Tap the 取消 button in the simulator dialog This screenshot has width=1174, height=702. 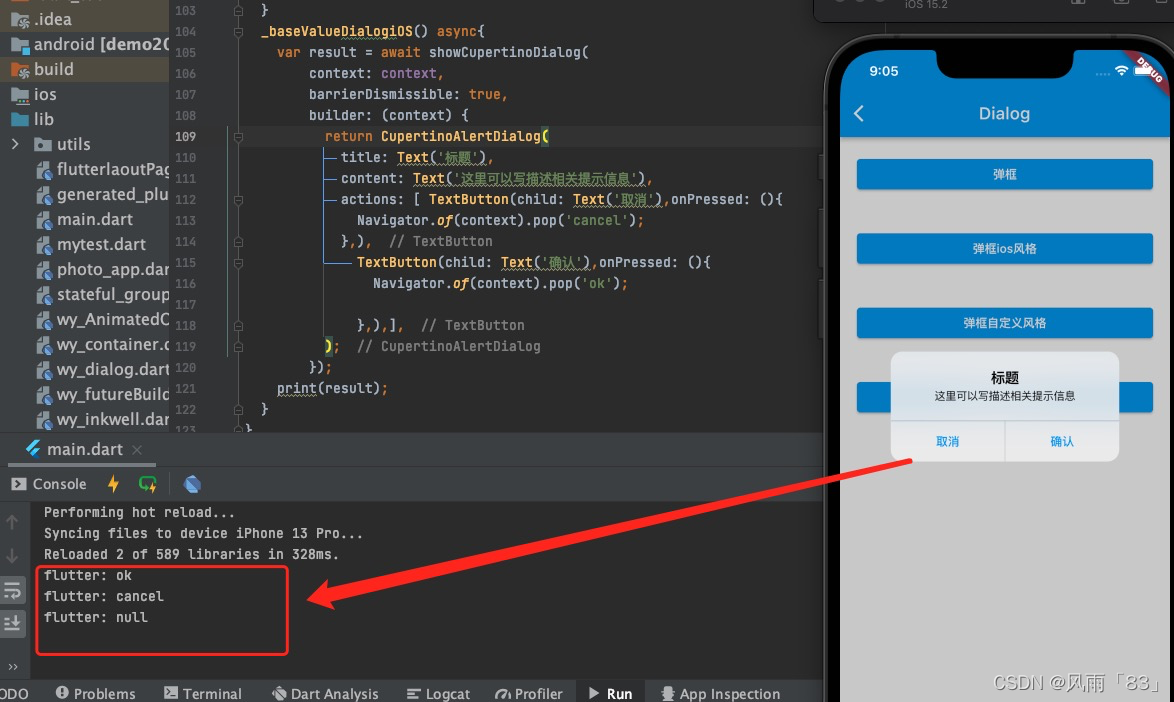946,440
